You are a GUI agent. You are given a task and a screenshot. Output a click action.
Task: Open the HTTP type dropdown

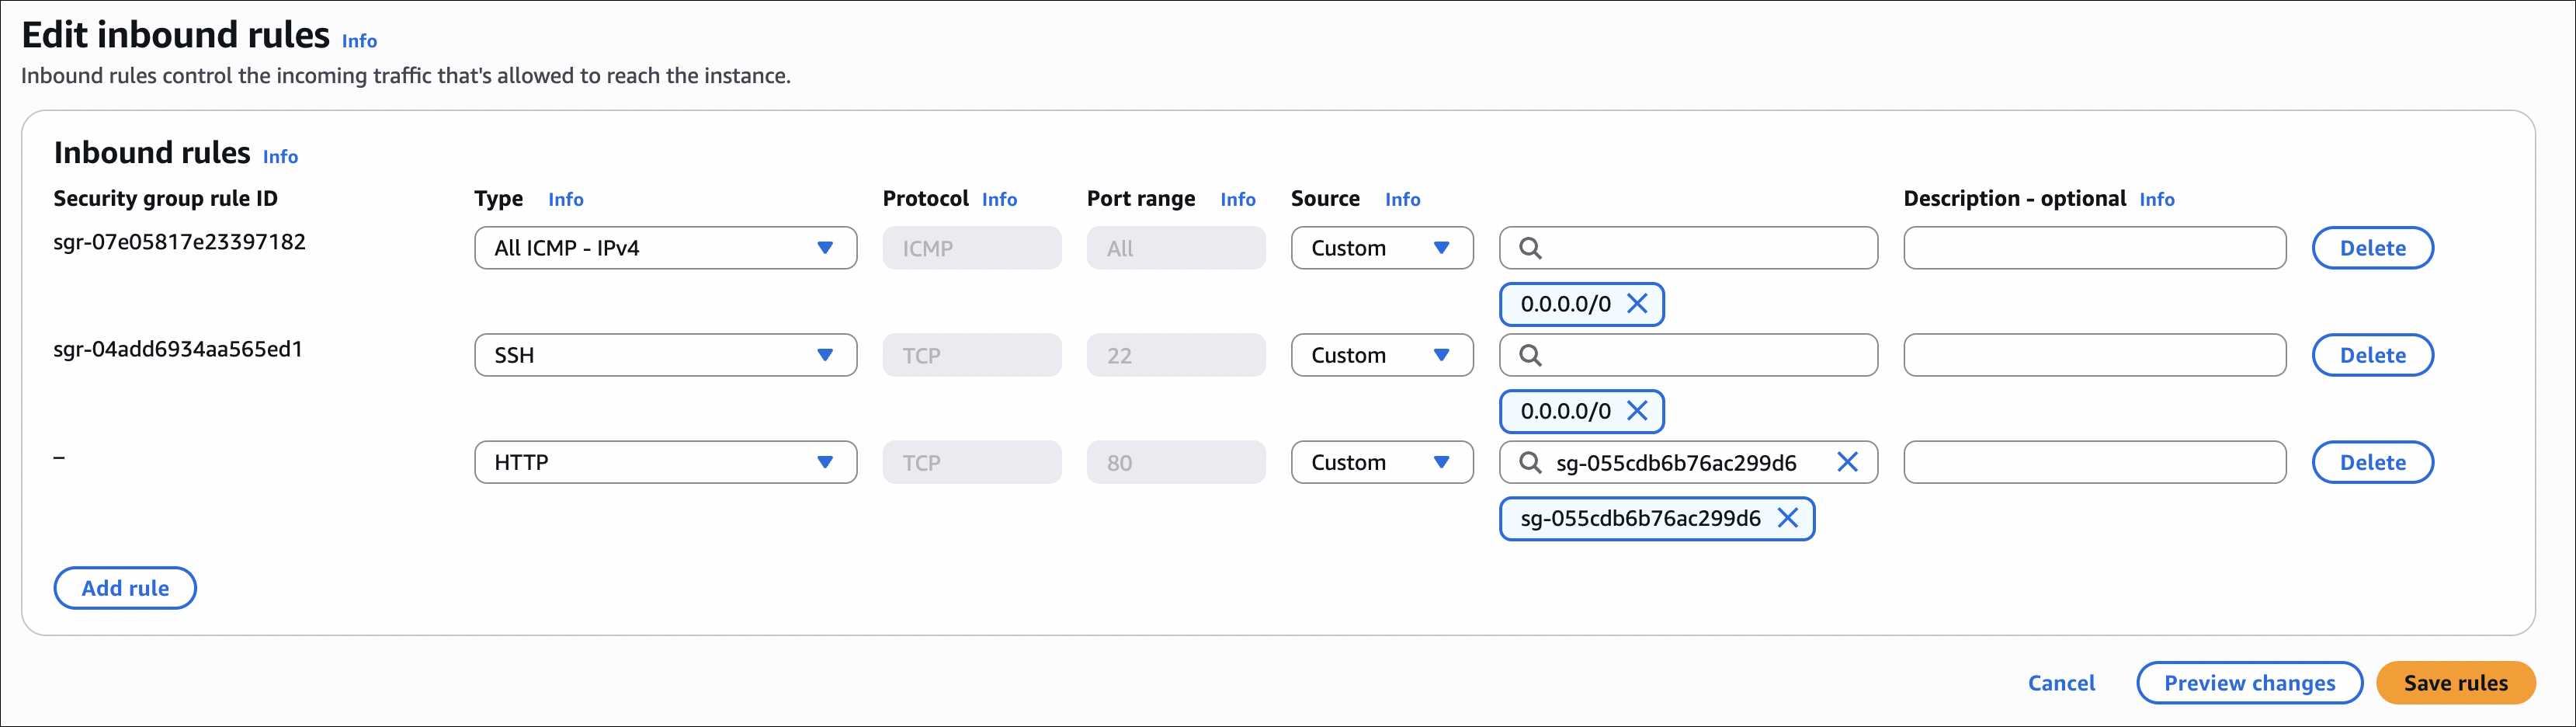(x=665, y=462)
